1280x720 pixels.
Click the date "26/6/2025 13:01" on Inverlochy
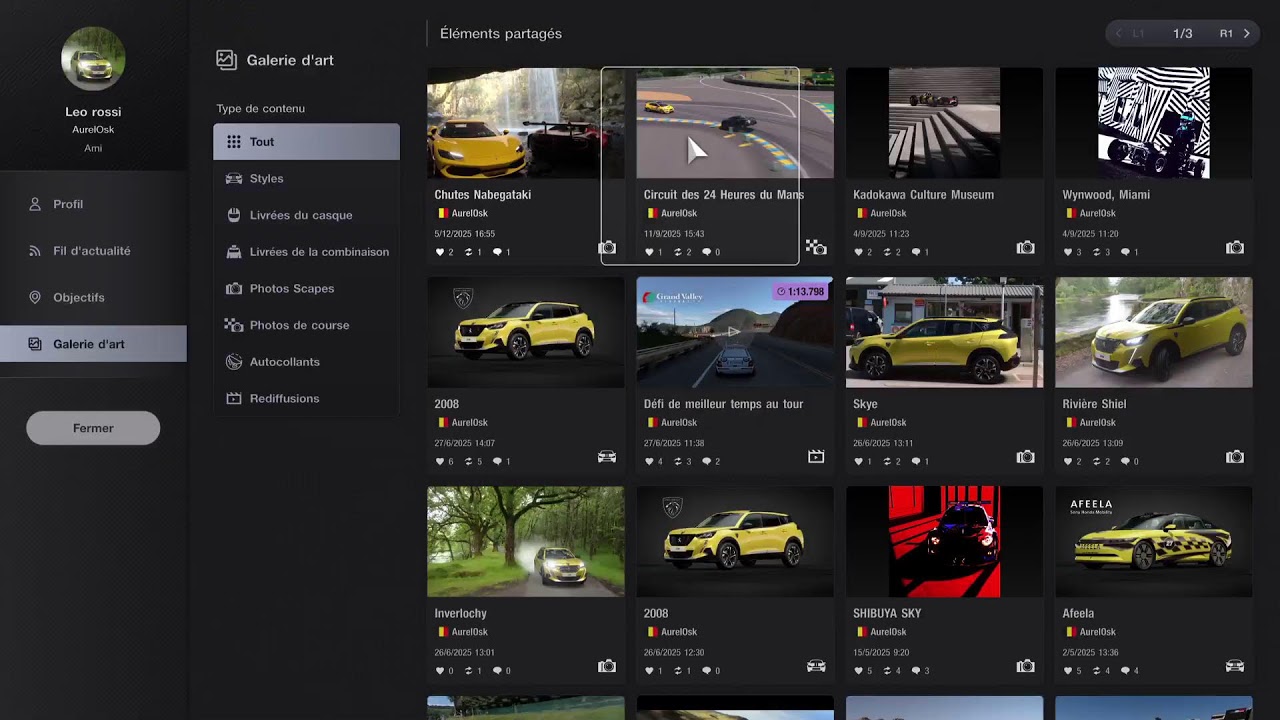coord(465,652)
